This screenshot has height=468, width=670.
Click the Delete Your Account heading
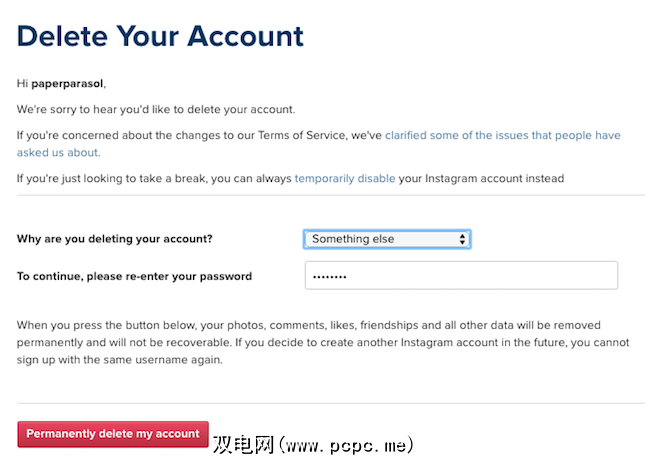coord(160,36)
